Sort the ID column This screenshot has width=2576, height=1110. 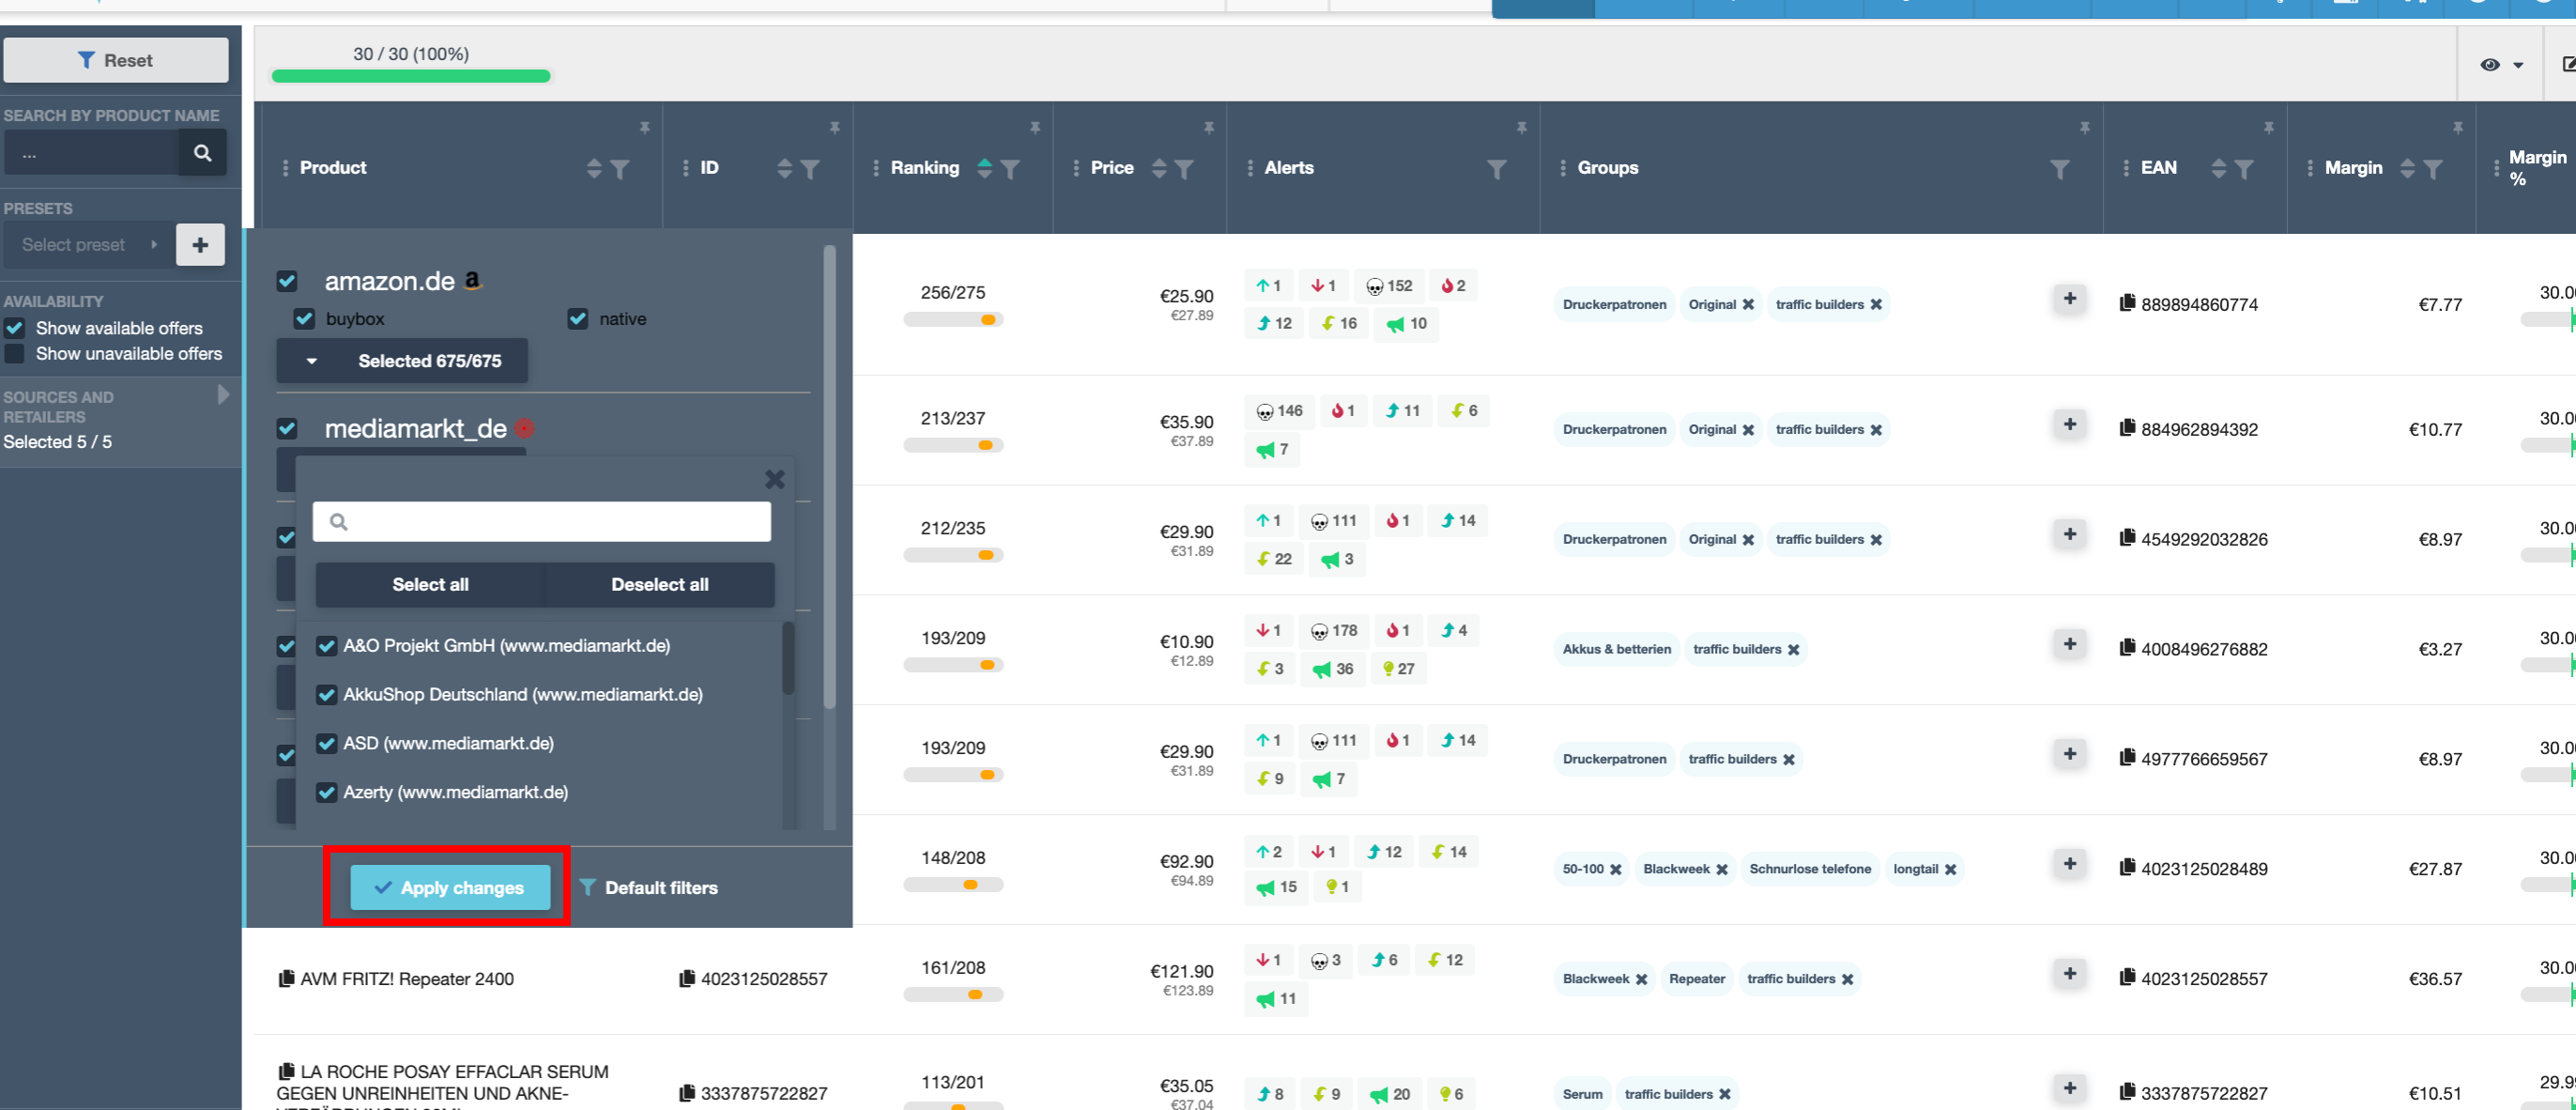pos(784,168)
